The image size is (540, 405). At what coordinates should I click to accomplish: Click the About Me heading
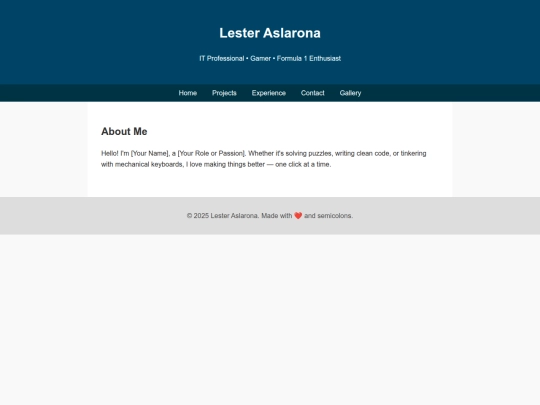[124, 131]
